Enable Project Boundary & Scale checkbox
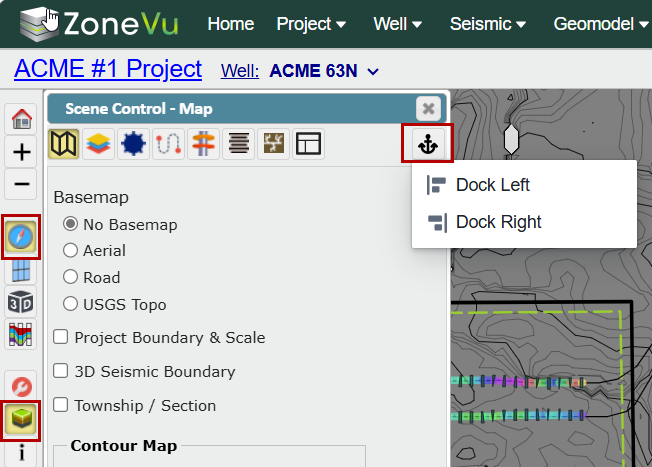The height and width of the screenshot is (467, 652). [61, 337]
